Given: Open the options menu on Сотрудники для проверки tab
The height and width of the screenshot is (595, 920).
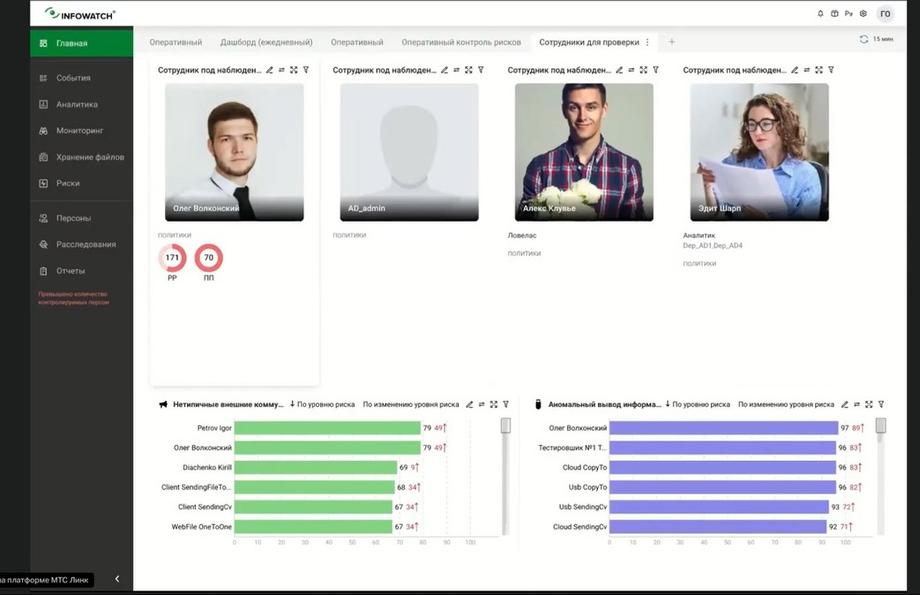Looking at the screenshot, I should click(x=647, y=42).
